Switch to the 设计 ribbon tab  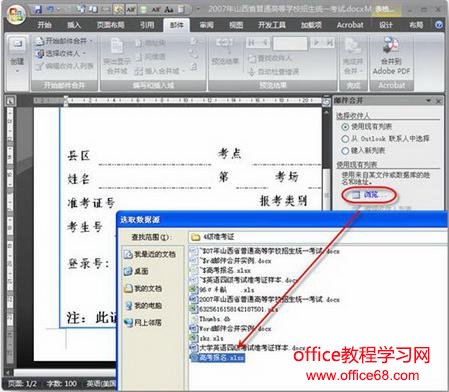coord(386,25)
